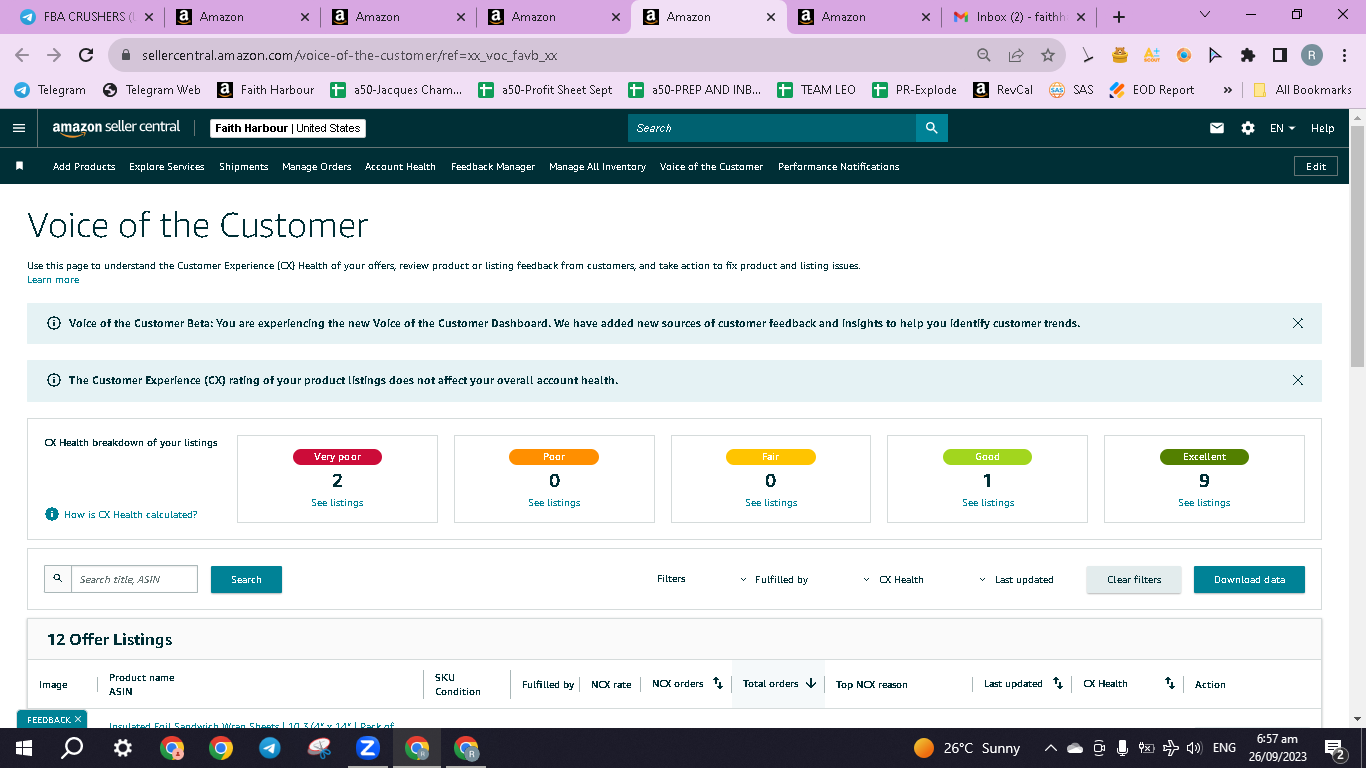
Task: Focus the Seller Central top search box
Action: click(772, 128)
